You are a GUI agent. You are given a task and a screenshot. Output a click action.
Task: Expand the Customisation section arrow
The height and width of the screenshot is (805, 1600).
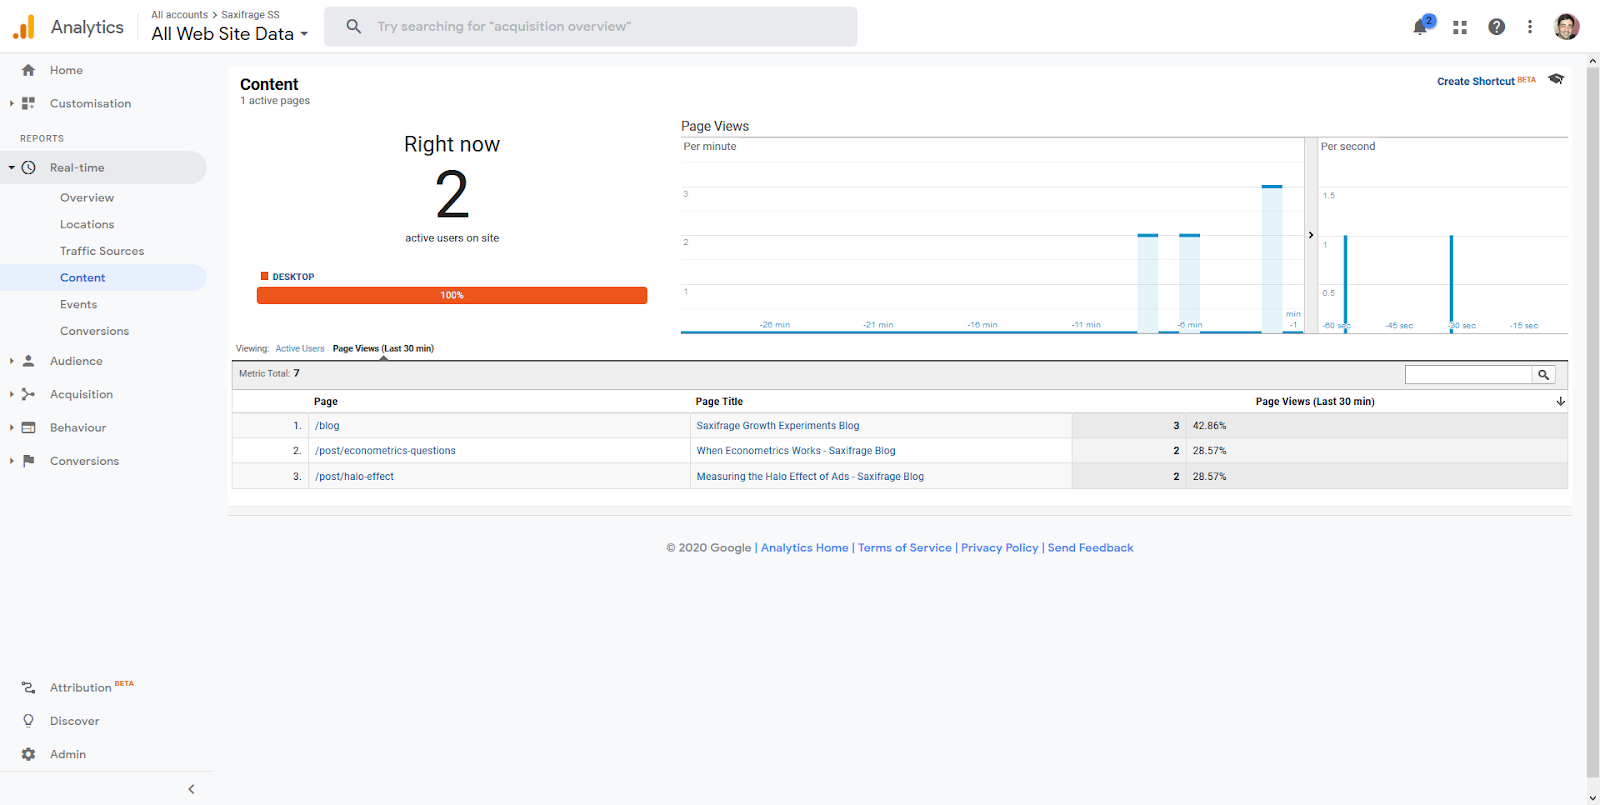coord(11,103)
